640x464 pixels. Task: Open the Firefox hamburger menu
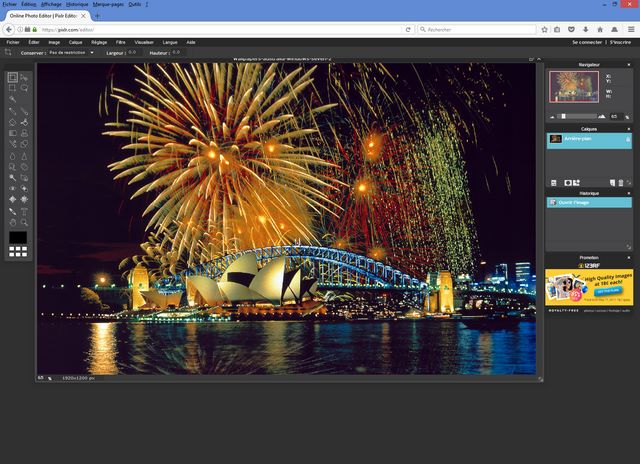pos(630,29)
